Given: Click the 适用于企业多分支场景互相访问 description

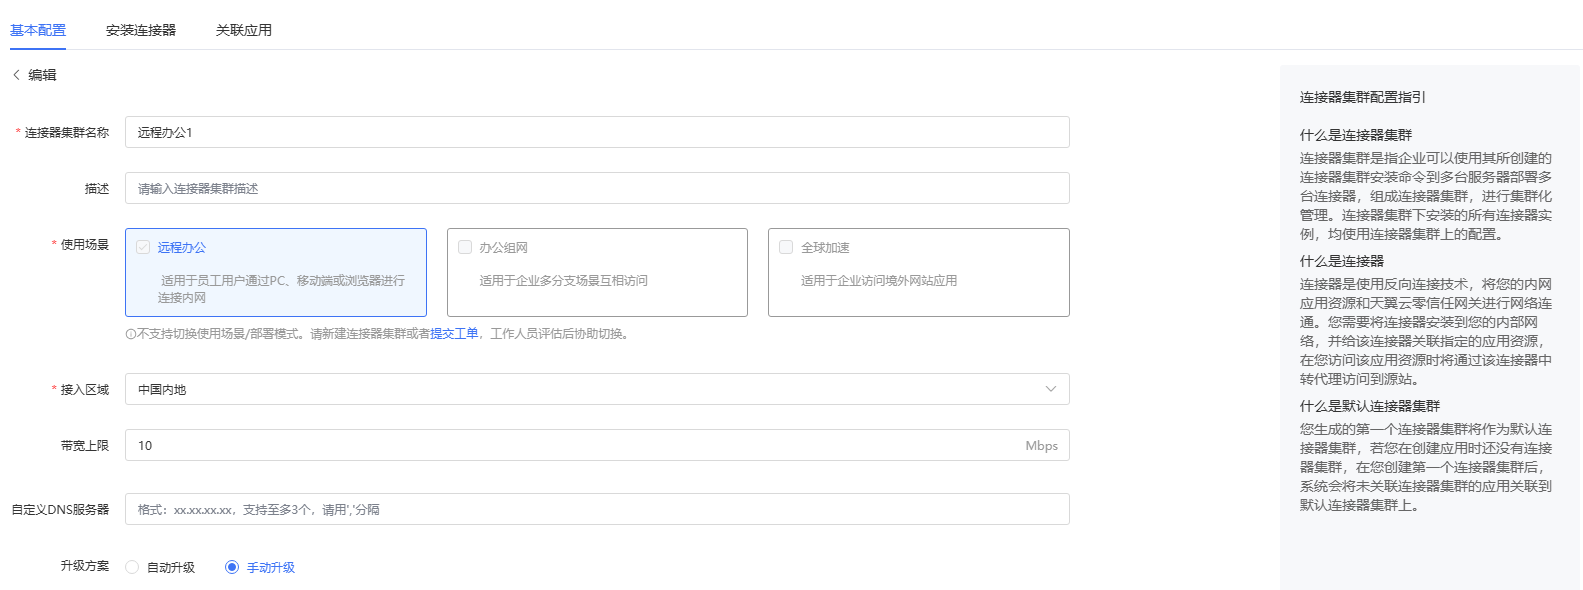Looking at the screenshot, I should (x=564, y=281).
